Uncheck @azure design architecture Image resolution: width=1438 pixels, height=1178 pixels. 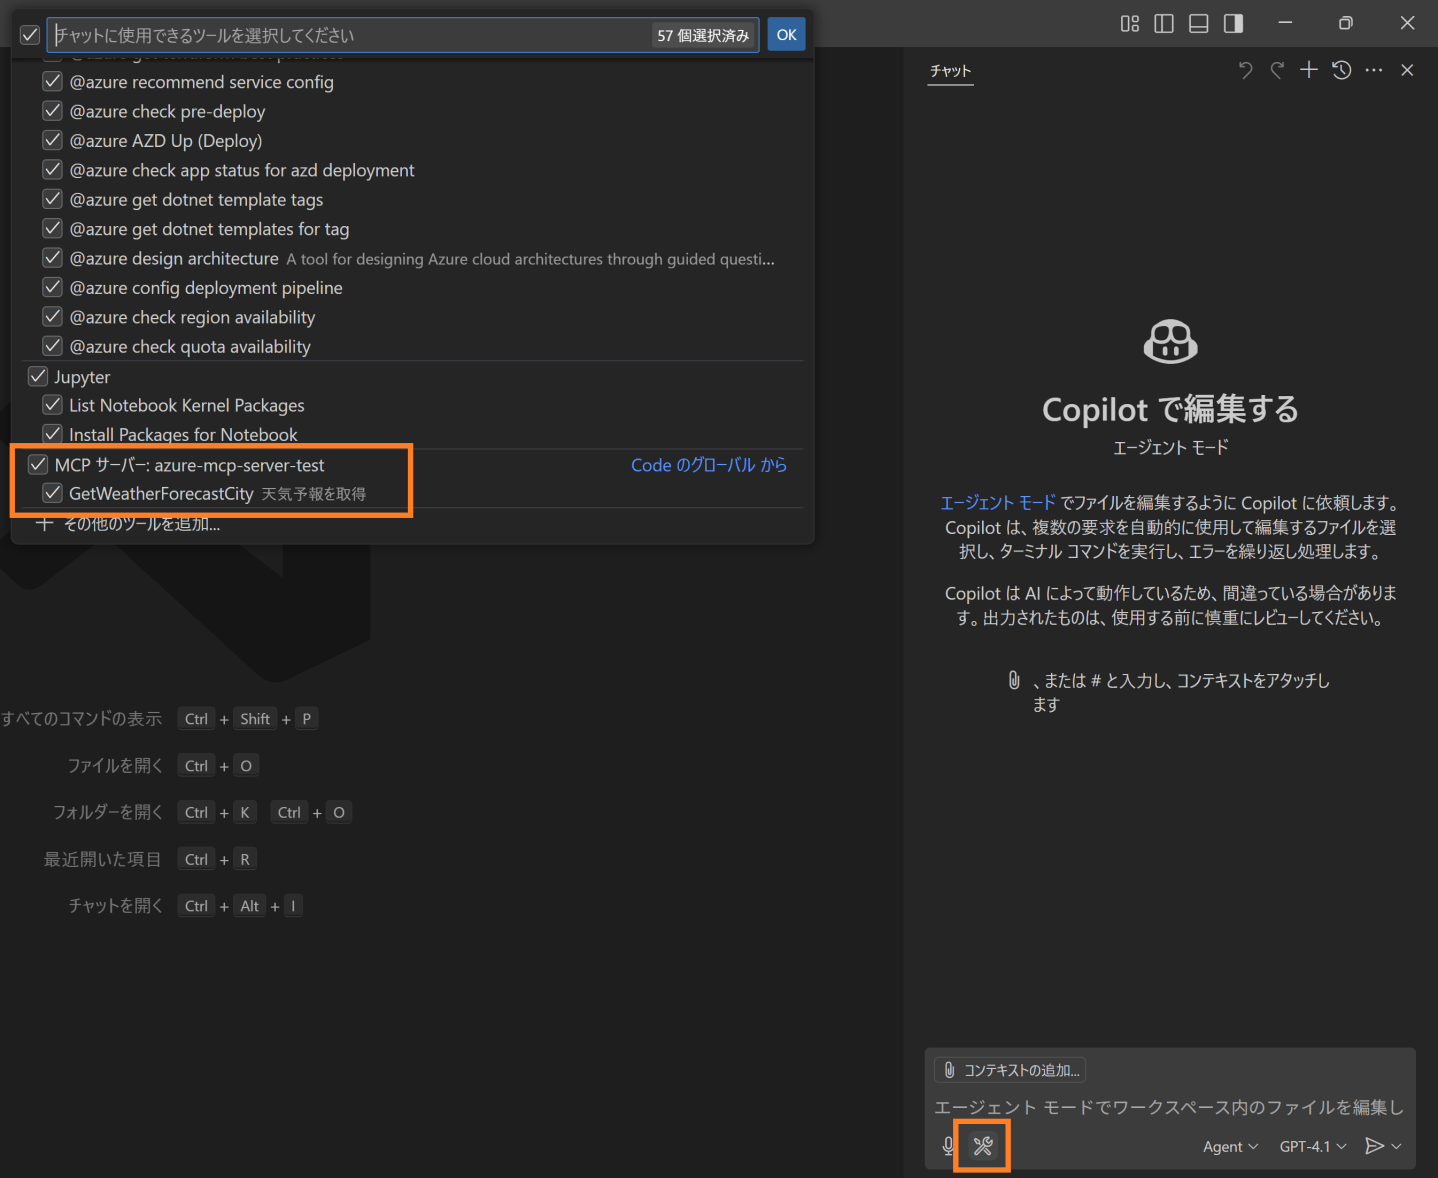coord(53,258)
